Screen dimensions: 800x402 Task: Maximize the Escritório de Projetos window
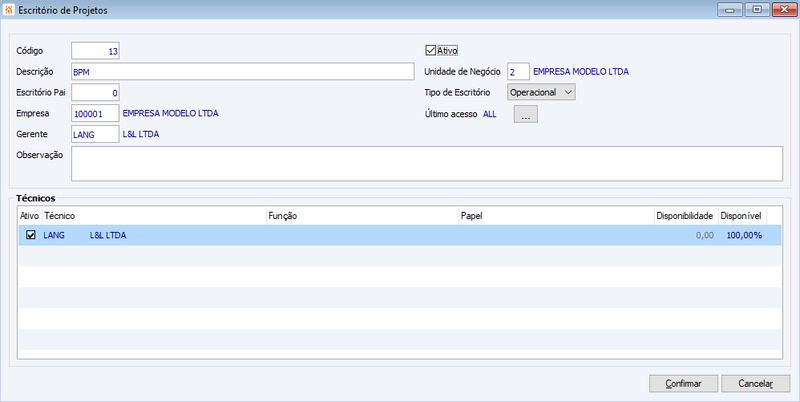757,10
